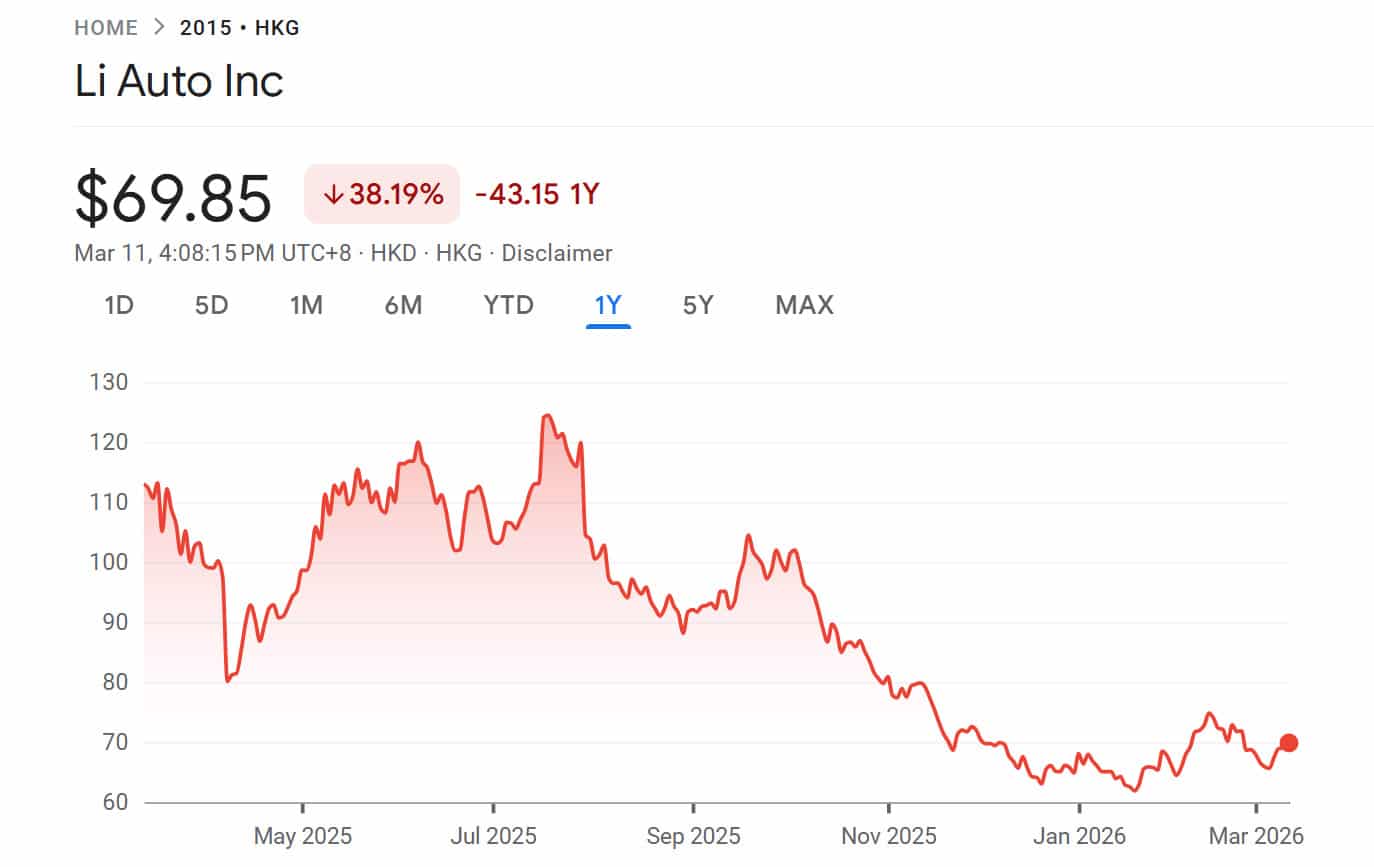Viewport: 1374px width, 867px height.
Task: Switch to the 1D chart view
Action: 118,305
